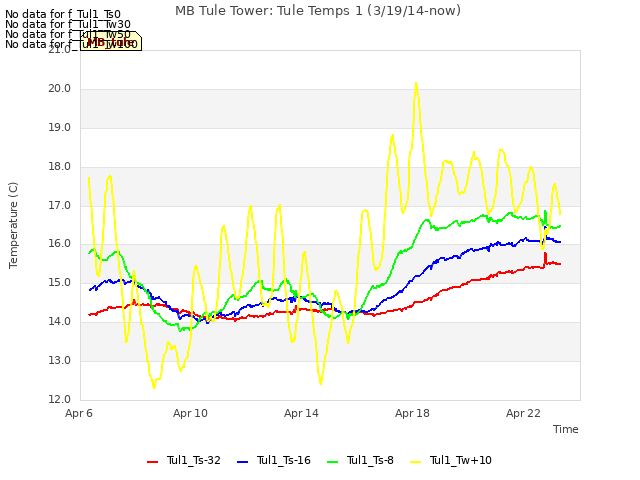This screenshot has width=640, height=480.
Task: Select the Tul1_Tw+10 legend label
Action: (x=460, y=460)
